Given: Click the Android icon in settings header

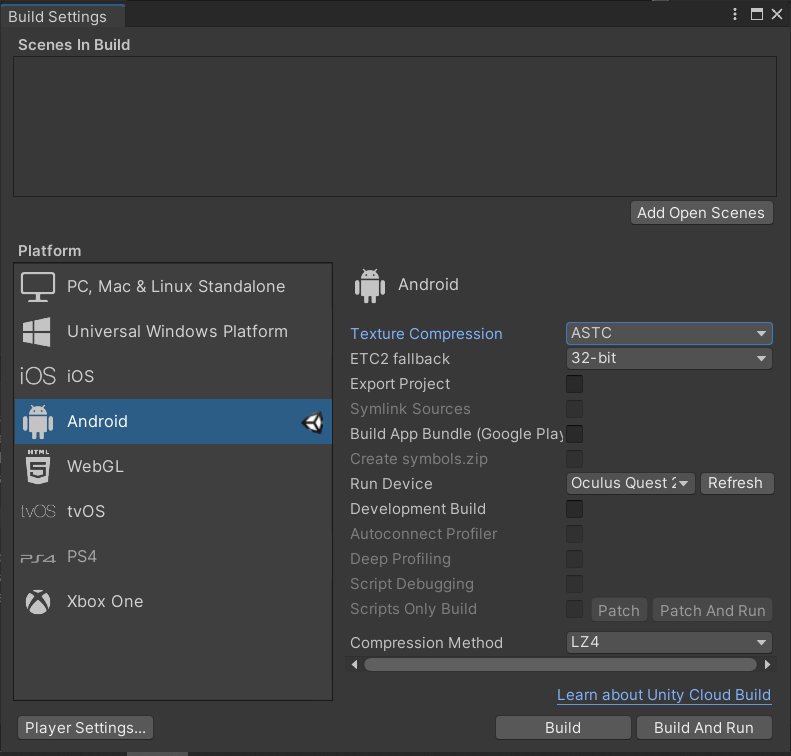Looking at the screenshot, I should tap(370, 286).
